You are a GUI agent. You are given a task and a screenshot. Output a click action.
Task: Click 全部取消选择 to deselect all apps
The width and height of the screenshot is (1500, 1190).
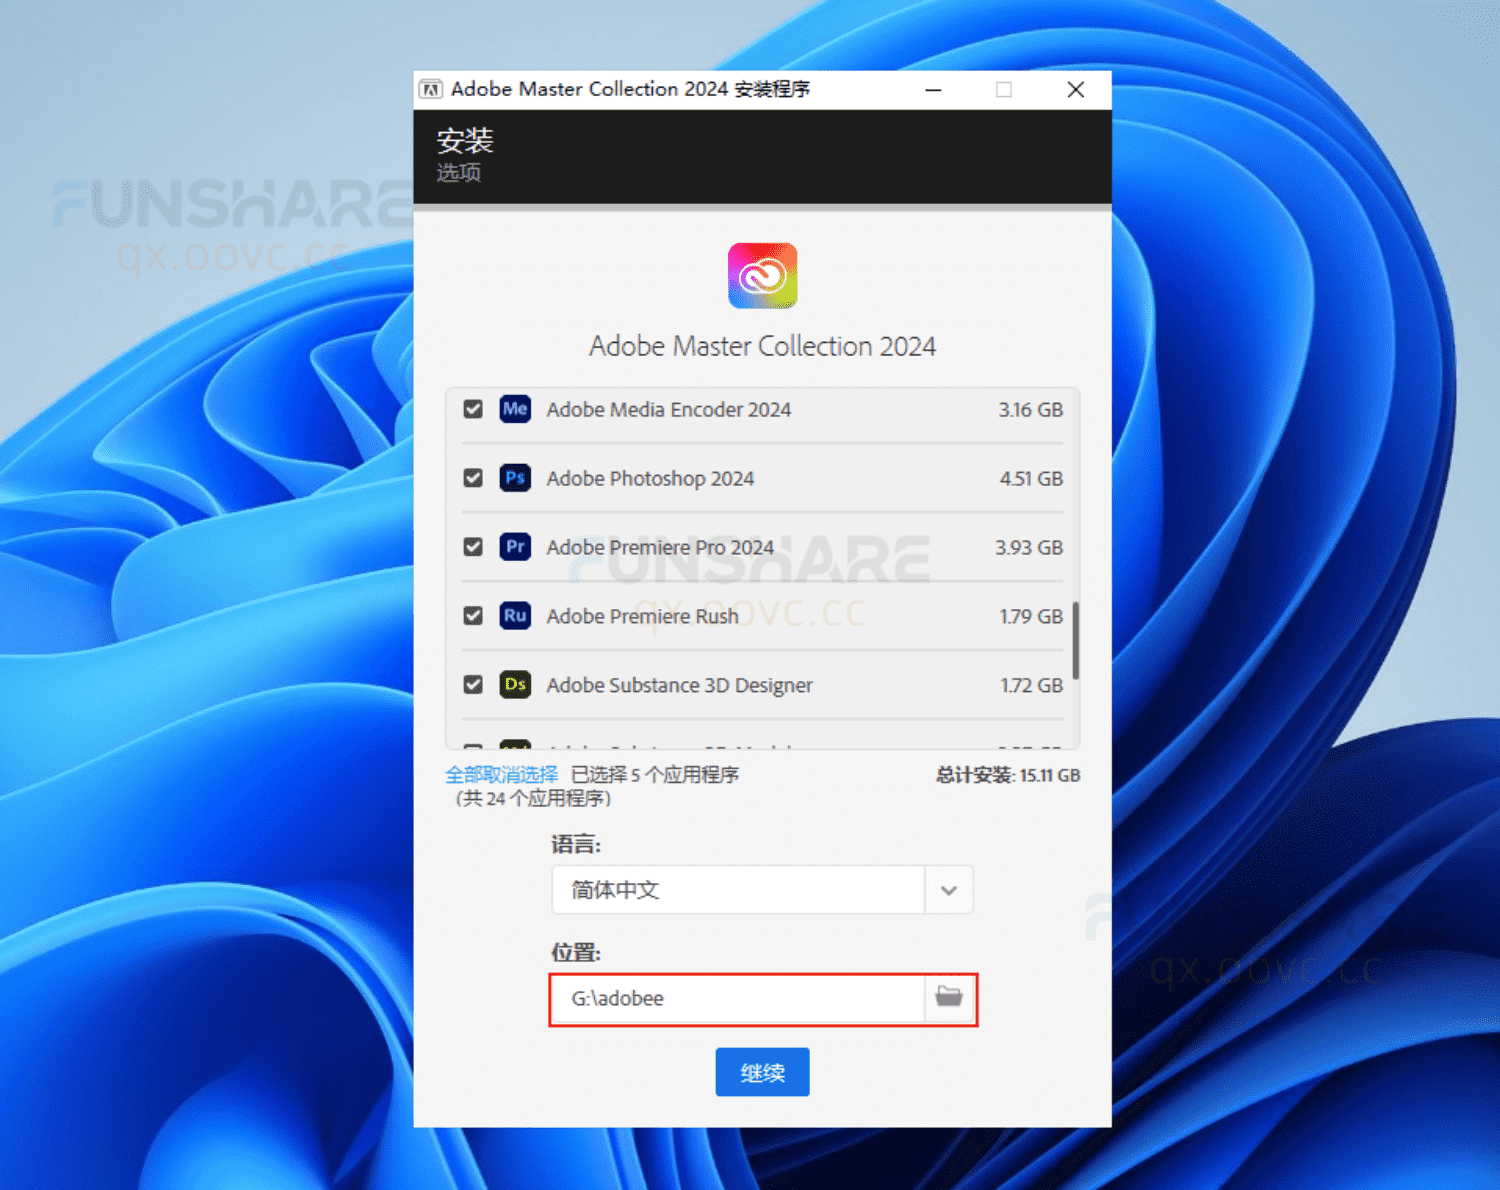(501, 774)
